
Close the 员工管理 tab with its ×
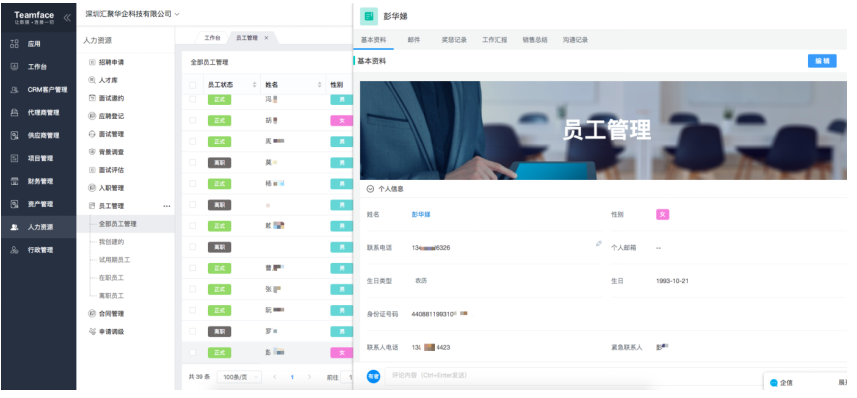(x=266, y=38)
